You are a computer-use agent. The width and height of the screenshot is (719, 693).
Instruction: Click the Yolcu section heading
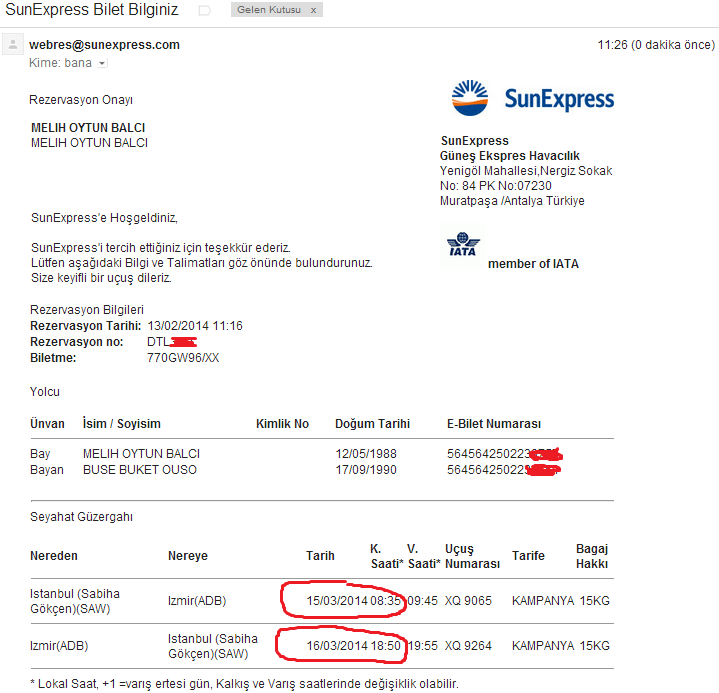click(x=45, y=392)
